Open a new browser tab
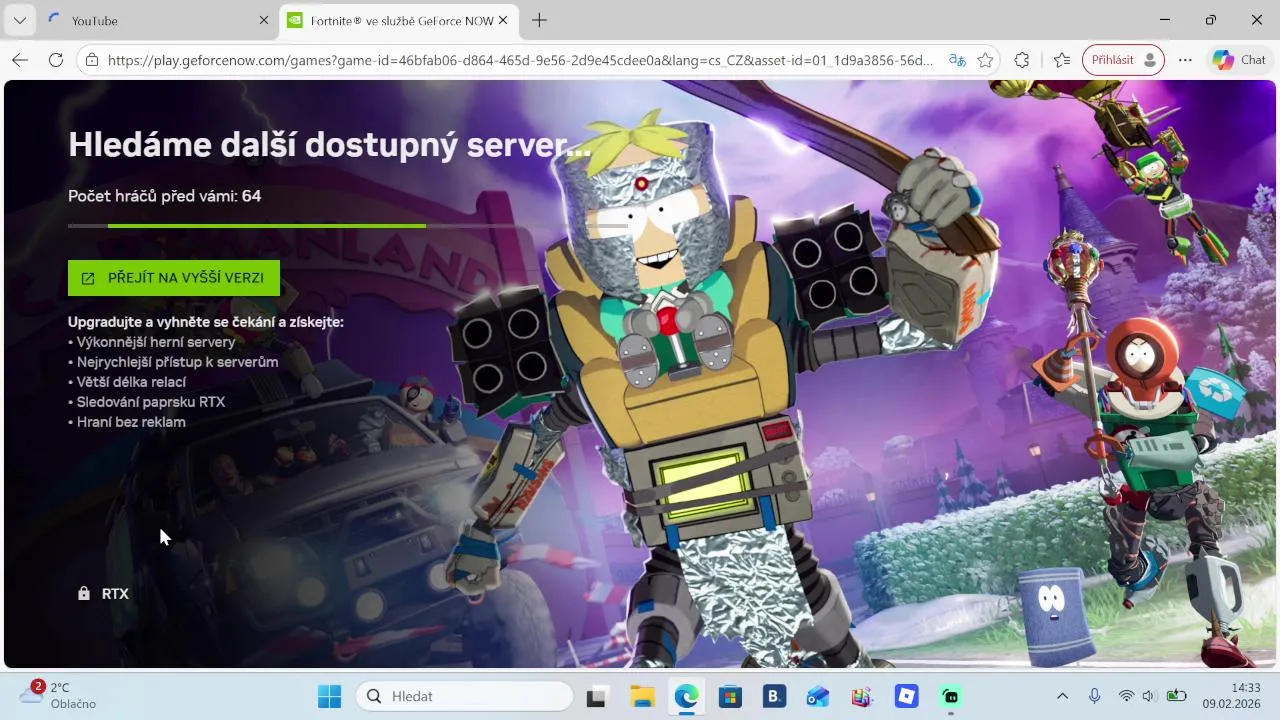Viewport: 1280px width, 720px height. point(539,20)
